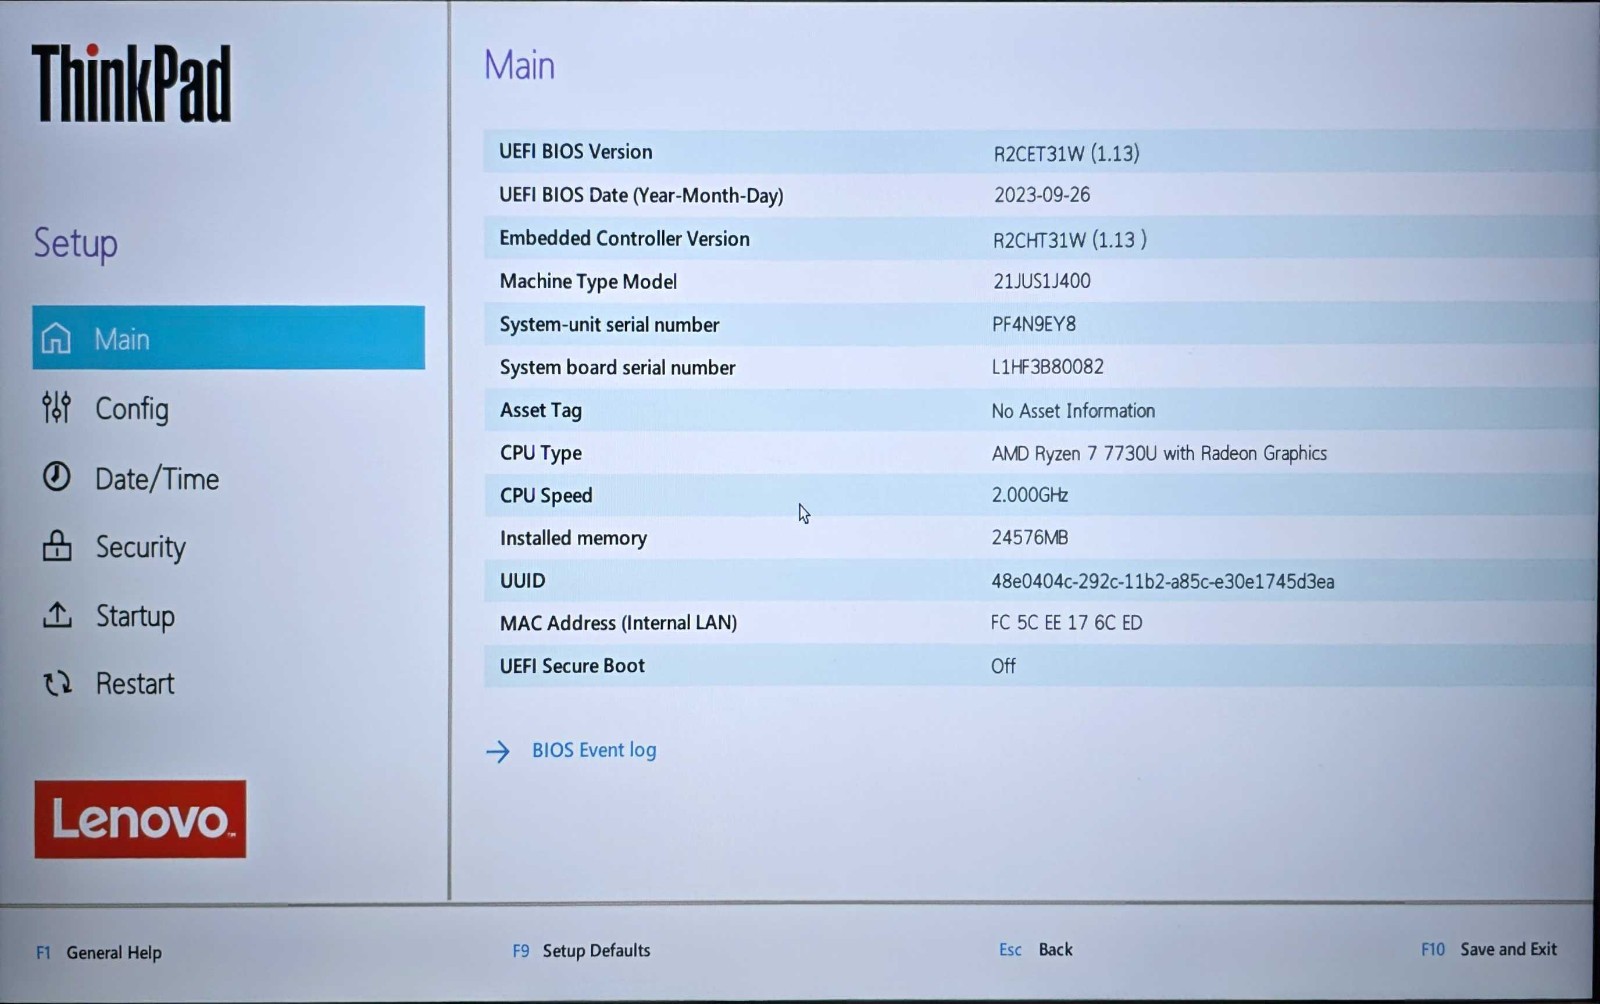1600x1004 pixels.
Task: Select the CPU Speed label
Action: [x=546, y=495]
